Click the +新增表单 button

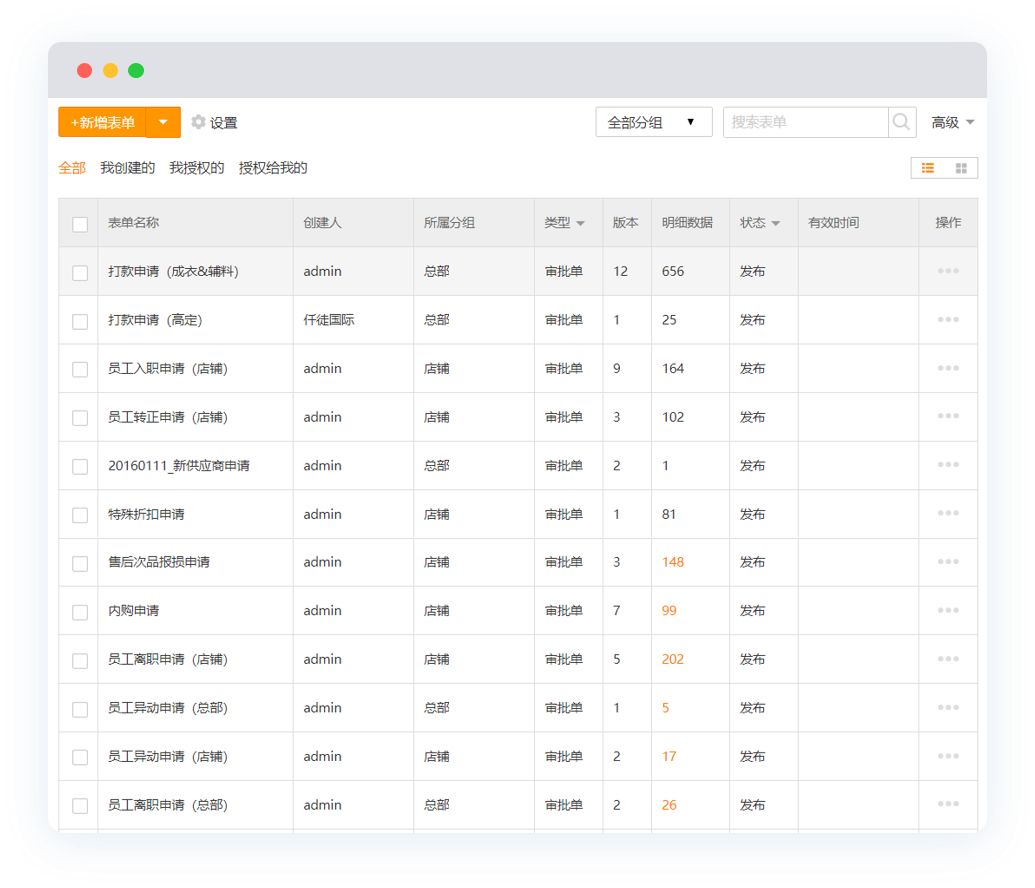point(102,122)
